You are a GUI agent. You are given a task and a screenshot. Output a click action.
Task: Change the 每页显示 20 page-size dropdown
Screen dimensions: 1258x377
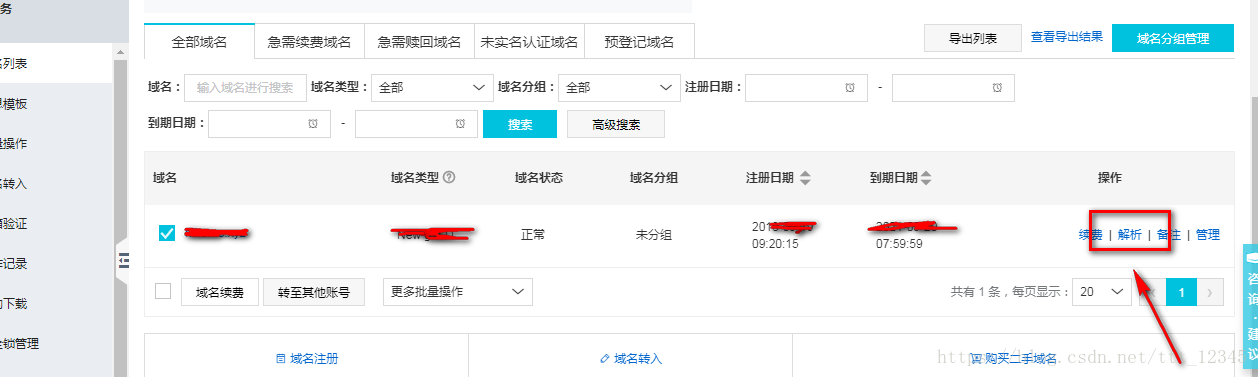coord(1102,292)
